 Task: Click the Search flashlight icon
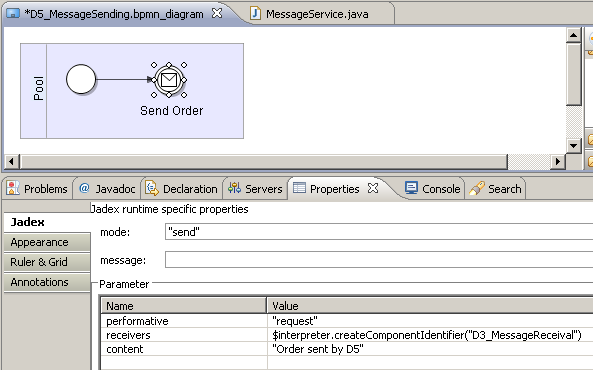pos(477,188)
